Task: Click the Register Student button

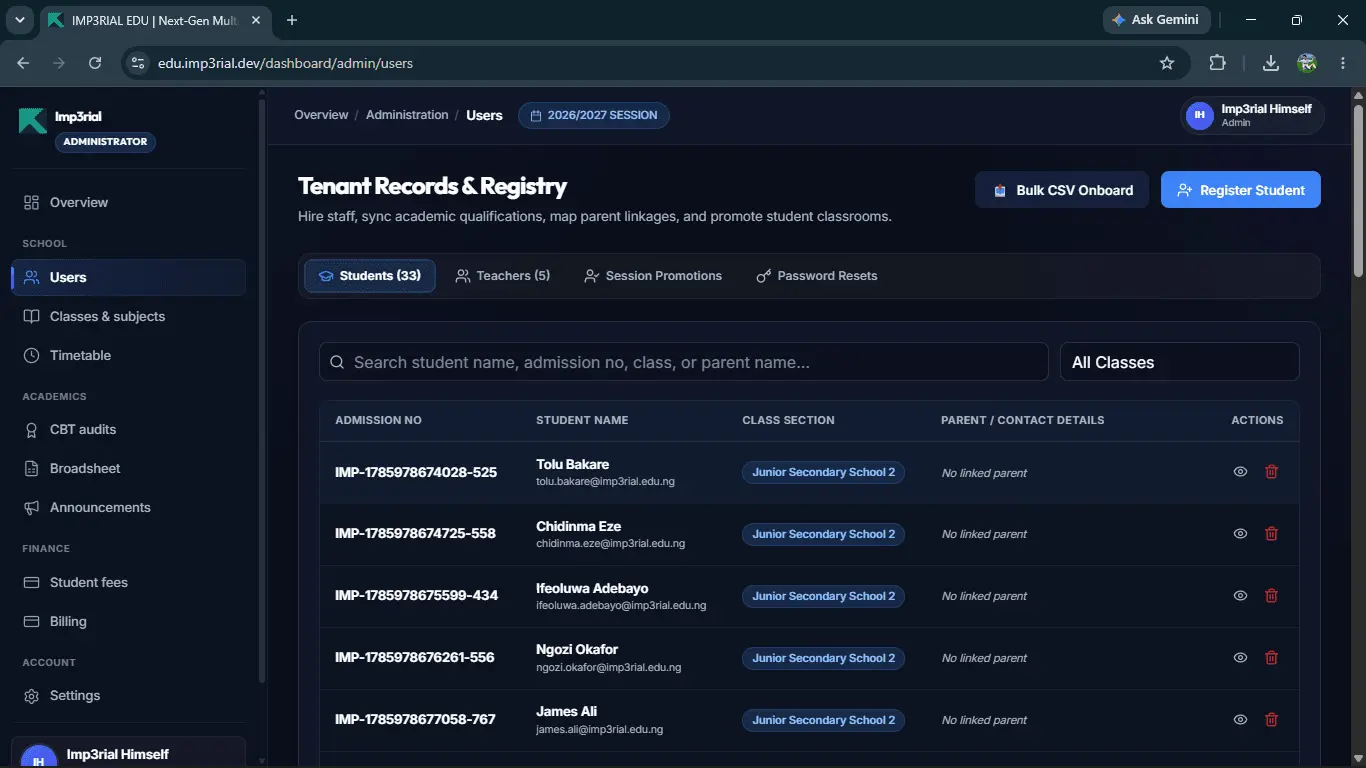Action: tap(1241, 190)
